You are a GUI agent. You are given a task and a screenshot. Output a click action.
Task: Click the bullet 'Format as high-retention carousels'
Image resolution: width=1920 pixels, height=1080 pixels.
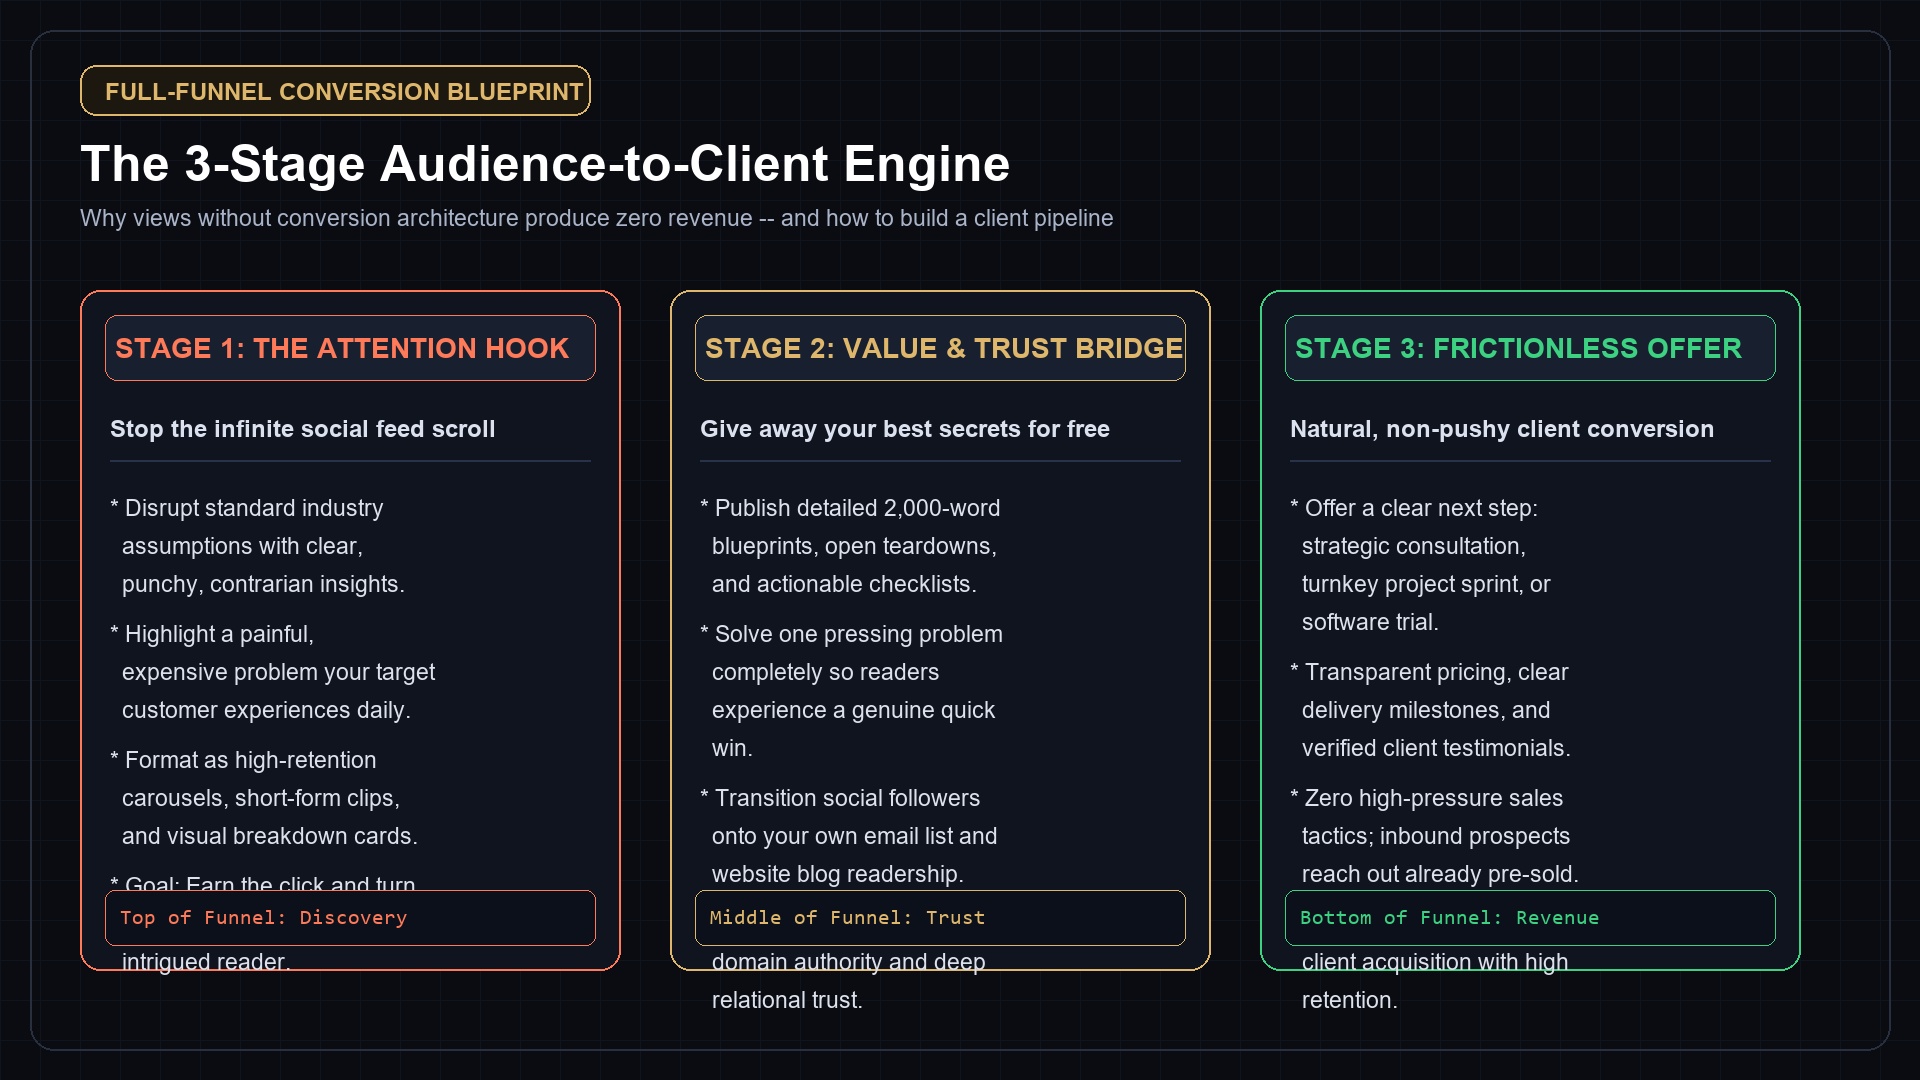click(x=264, y=798)
